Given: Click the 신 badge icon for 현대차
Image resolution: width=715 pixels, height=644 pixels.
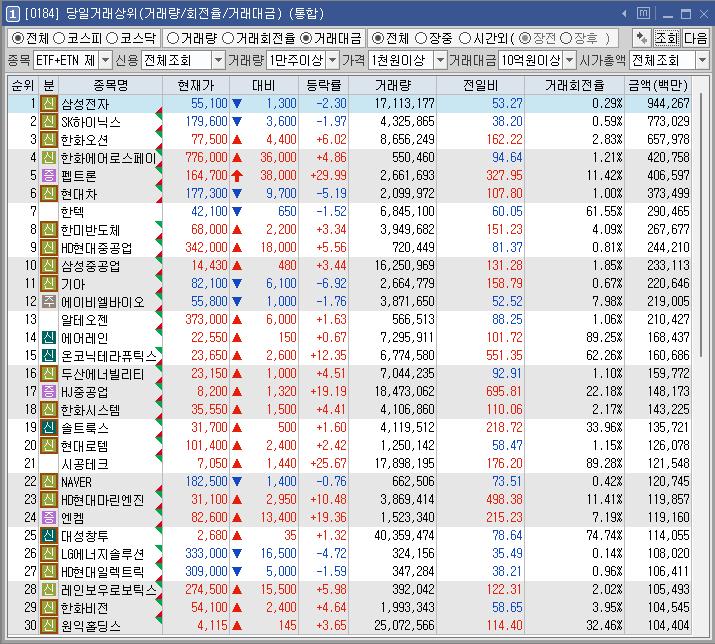Looking at the screenshot, I should (49, 194).
